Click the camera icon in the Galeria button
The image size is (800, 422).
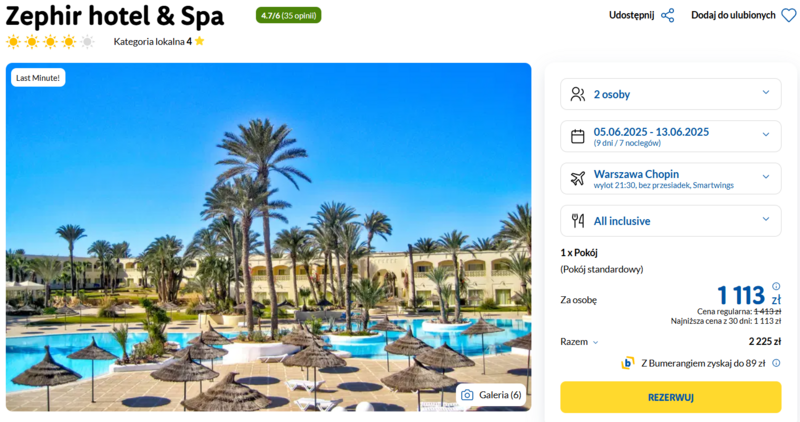pyautogui.click(x=467, y=395)
